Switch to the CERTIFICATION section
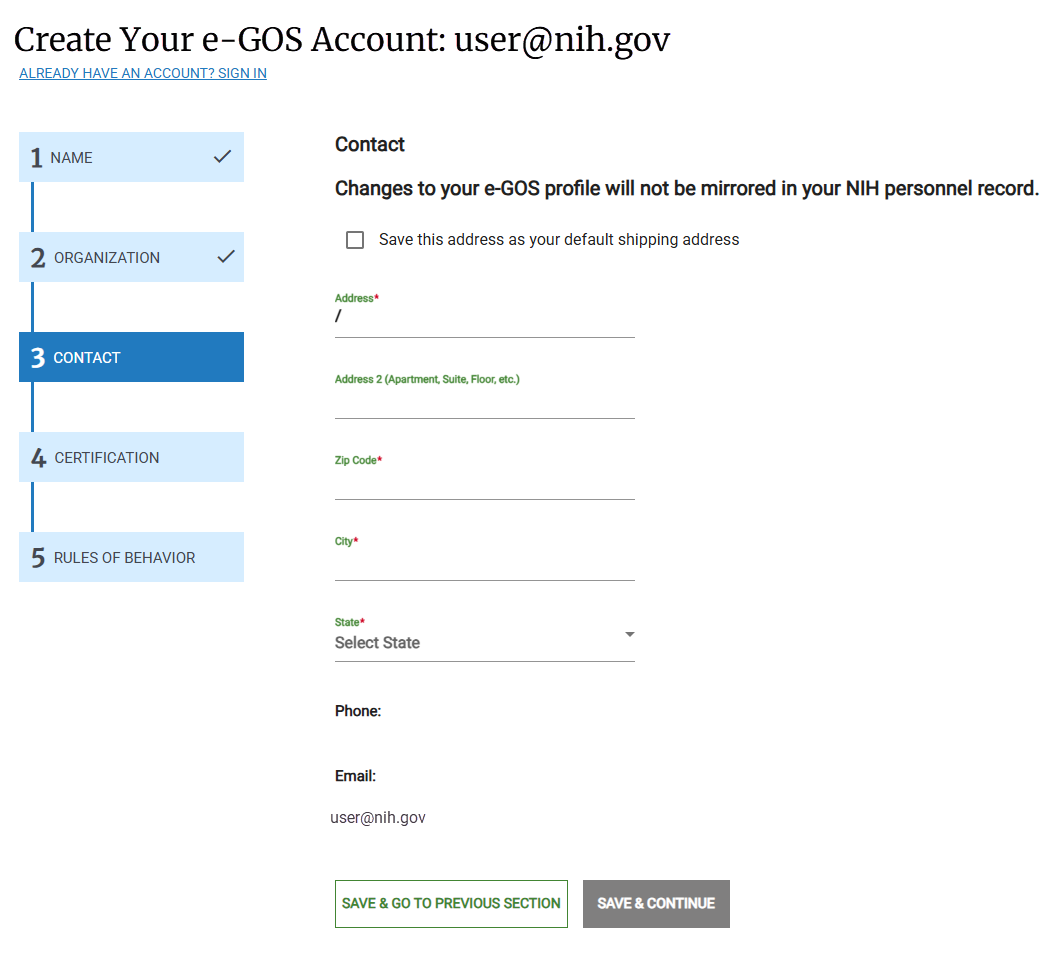The height and width of the screenshot is (958, 1047). (x=131, y=457)
